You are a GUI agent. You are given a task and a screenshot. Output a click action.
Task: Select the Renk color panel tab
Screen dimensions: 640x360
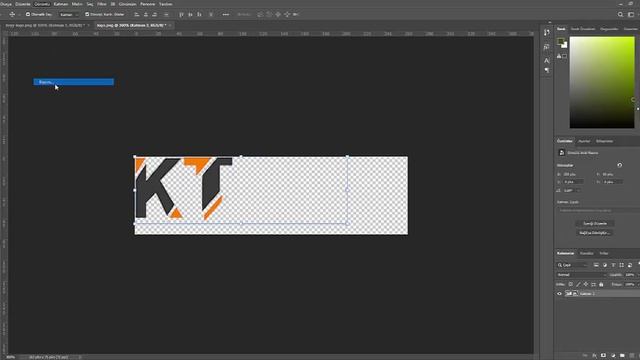[561, 29]
